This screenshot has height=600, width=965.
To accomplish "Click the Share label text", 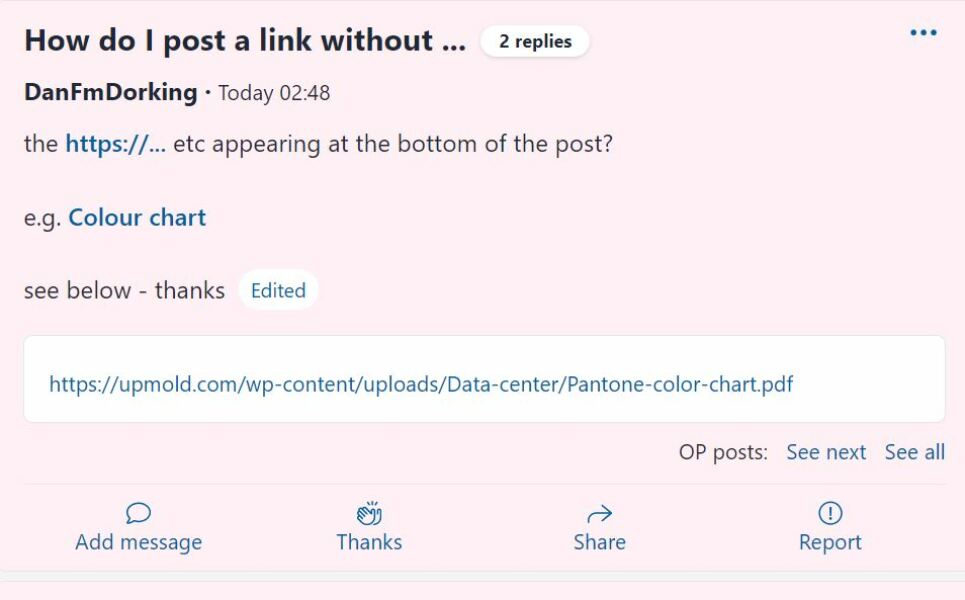I will [x=599, y=542].
